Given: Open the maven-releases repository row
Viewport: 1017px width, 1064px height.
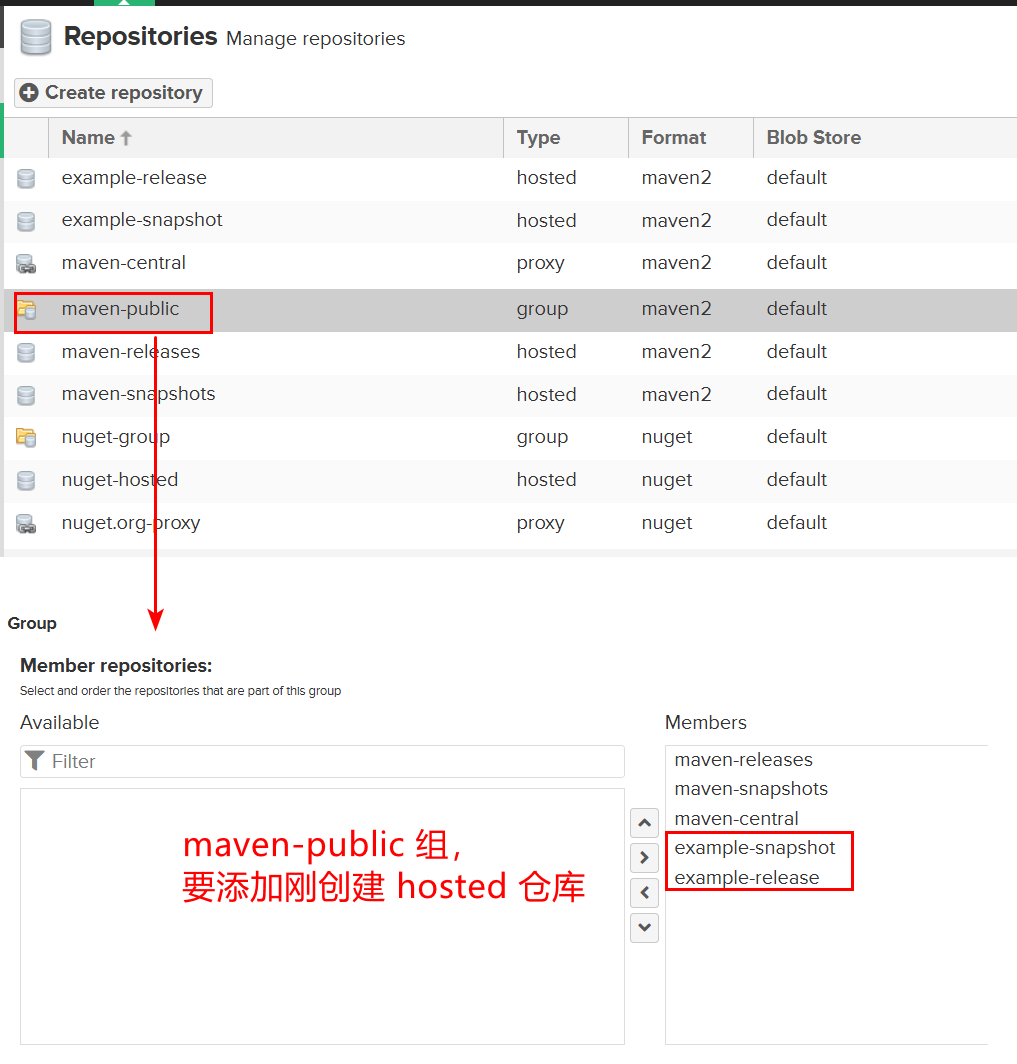Looking at the screenshot, I should tap(510, 352).
